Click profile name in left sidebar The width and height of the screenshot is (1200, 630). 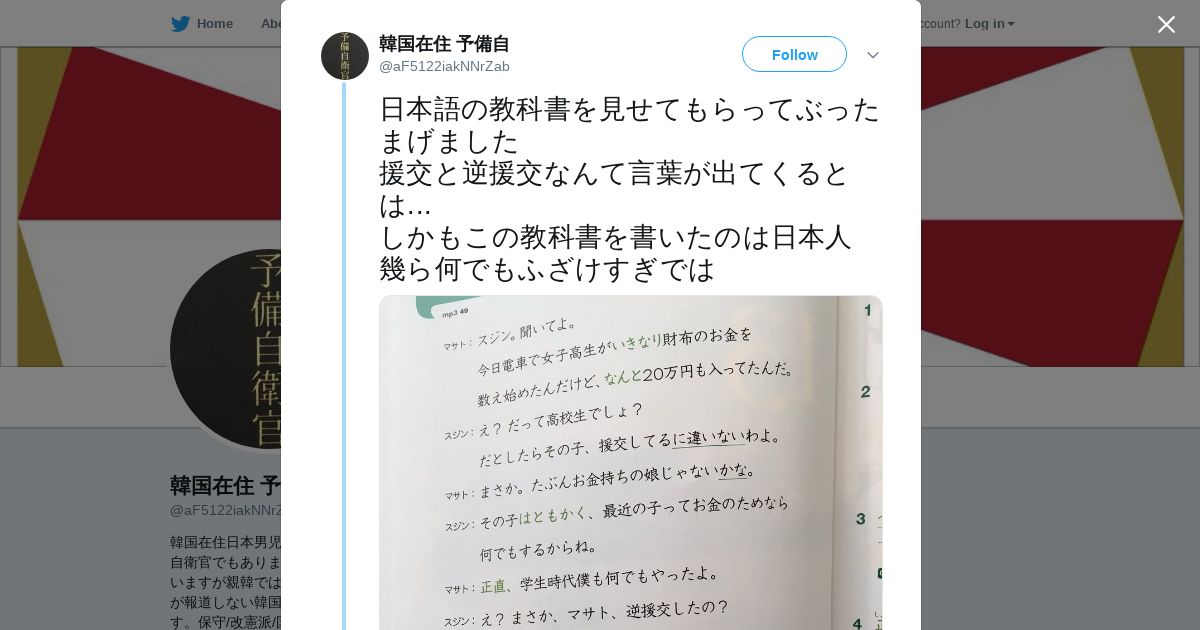point(225,486)
